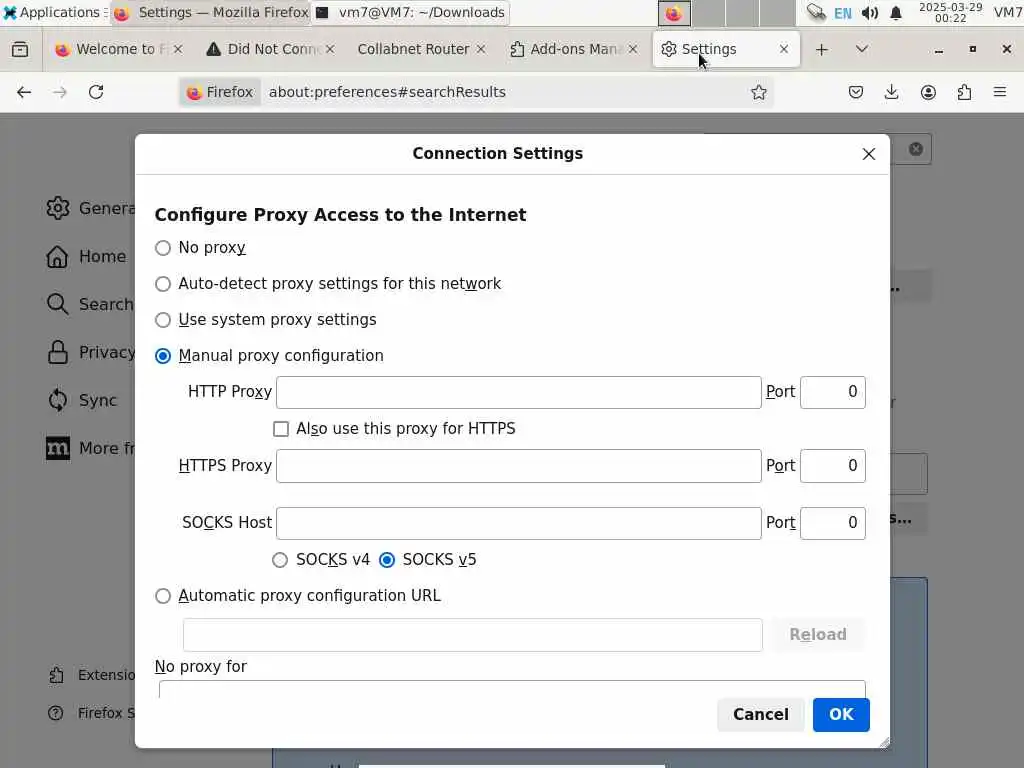Image resolution: width=1024 pixels, height=768 pixels.
Task: Open the Extensions puzzle icon
Action: (964, 92)
